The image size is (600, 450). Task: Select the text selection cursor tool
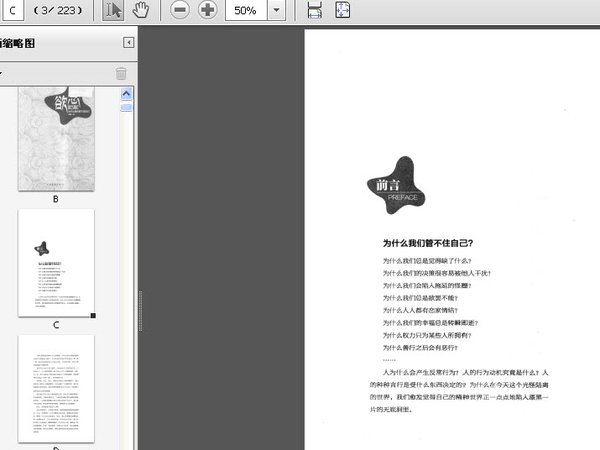click(x=113, y=11)
